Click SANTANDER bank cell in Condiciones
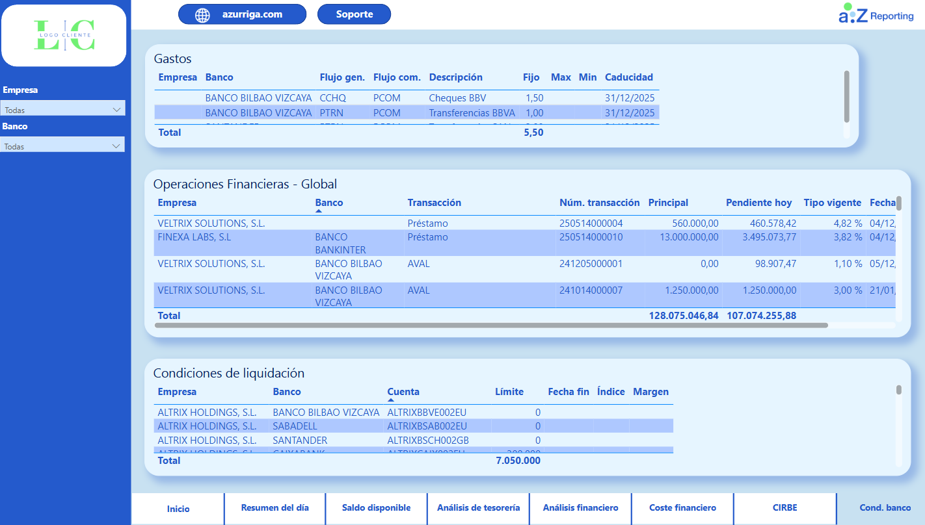925x525 pixels. pyautogui.click(x=300, y=440)
